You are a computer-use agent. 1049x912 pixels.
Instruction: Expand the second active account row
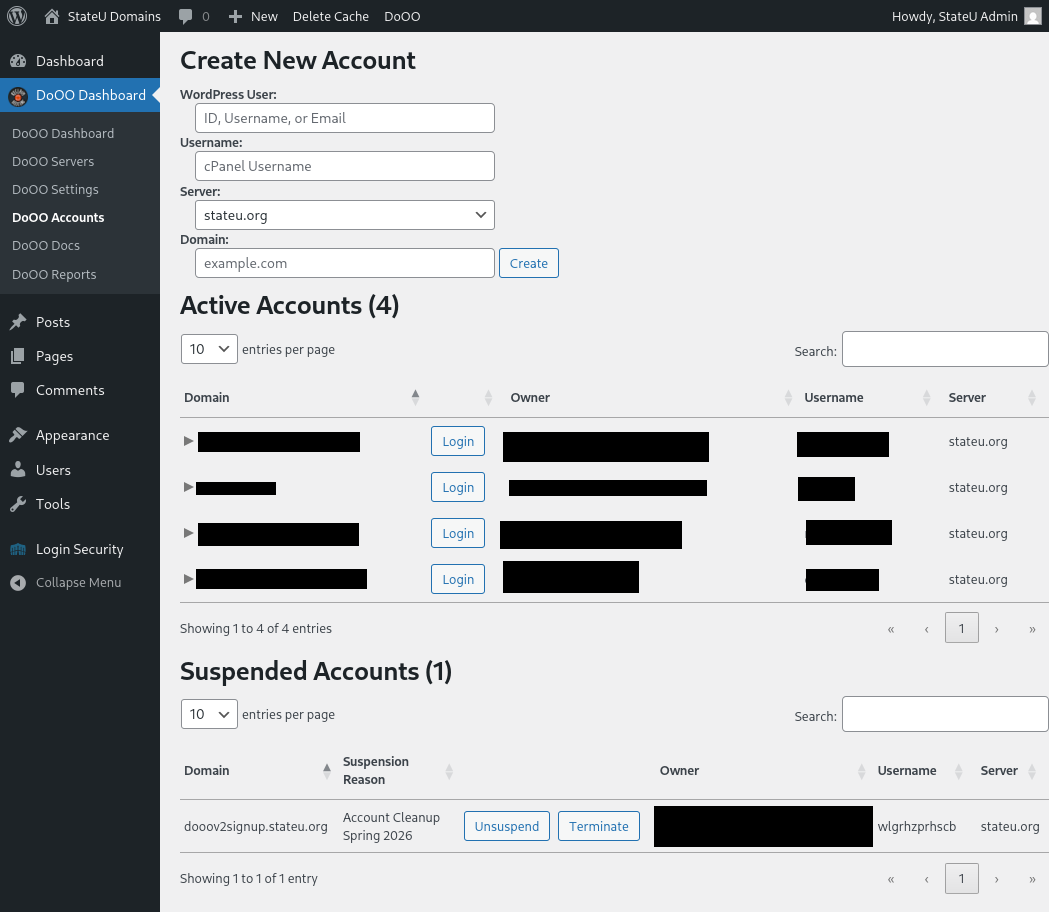pos(189,487)
